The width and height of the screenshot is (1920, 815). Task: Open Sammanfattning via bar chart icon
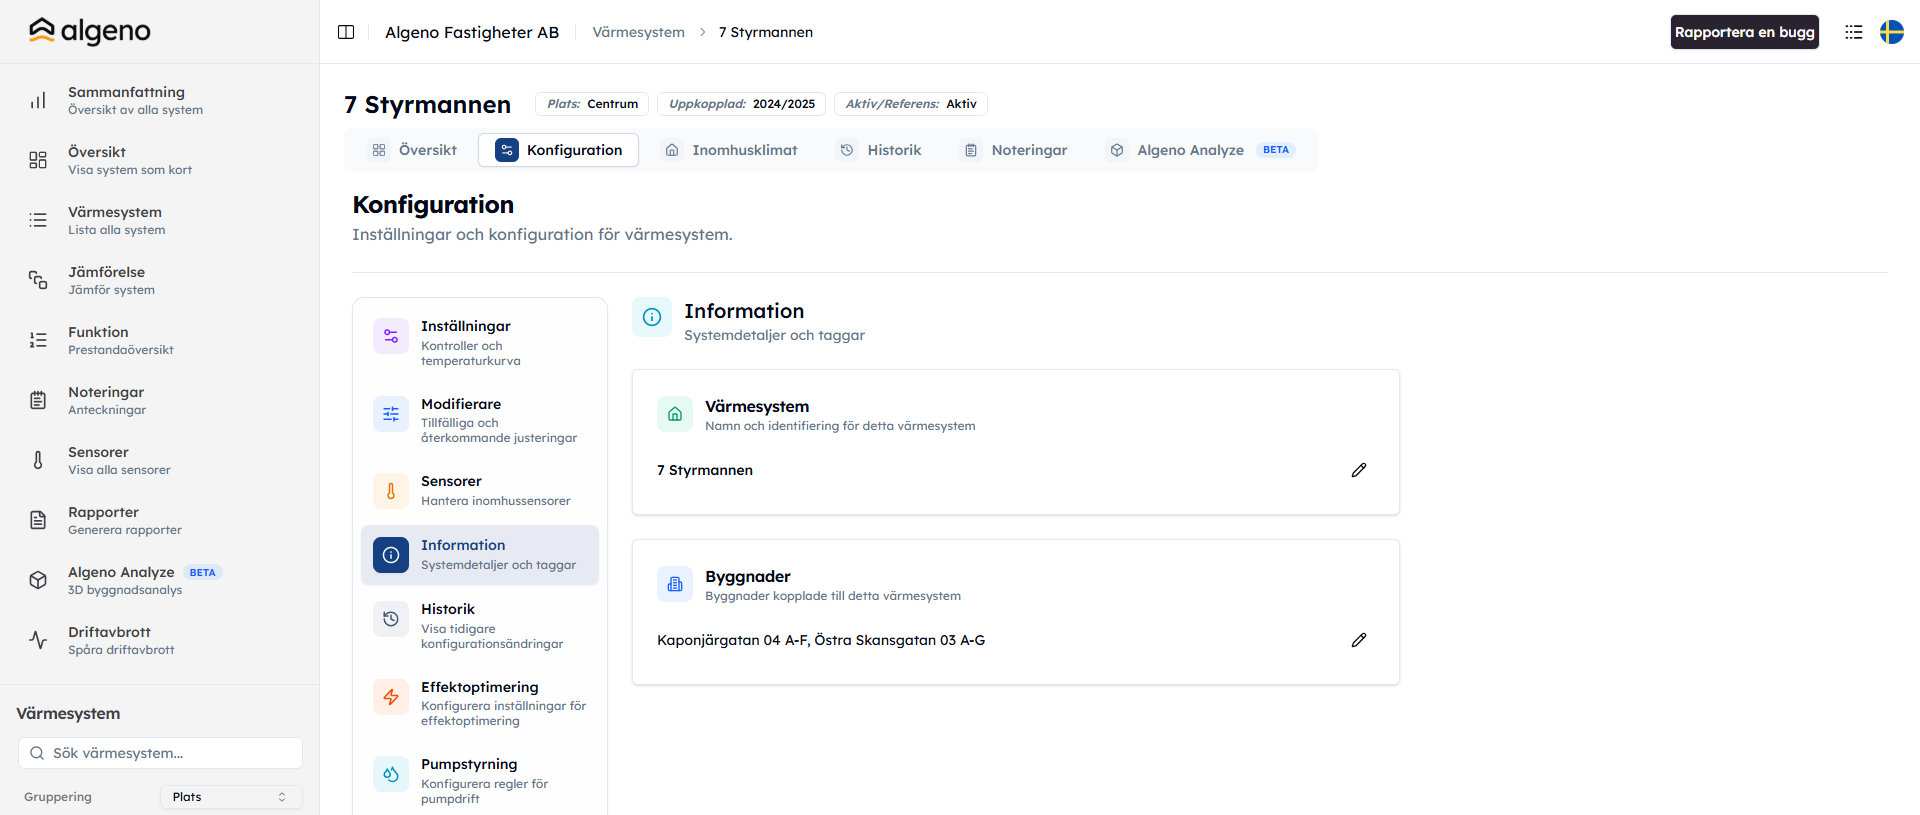pyautogui.click(x=38, y=100)
